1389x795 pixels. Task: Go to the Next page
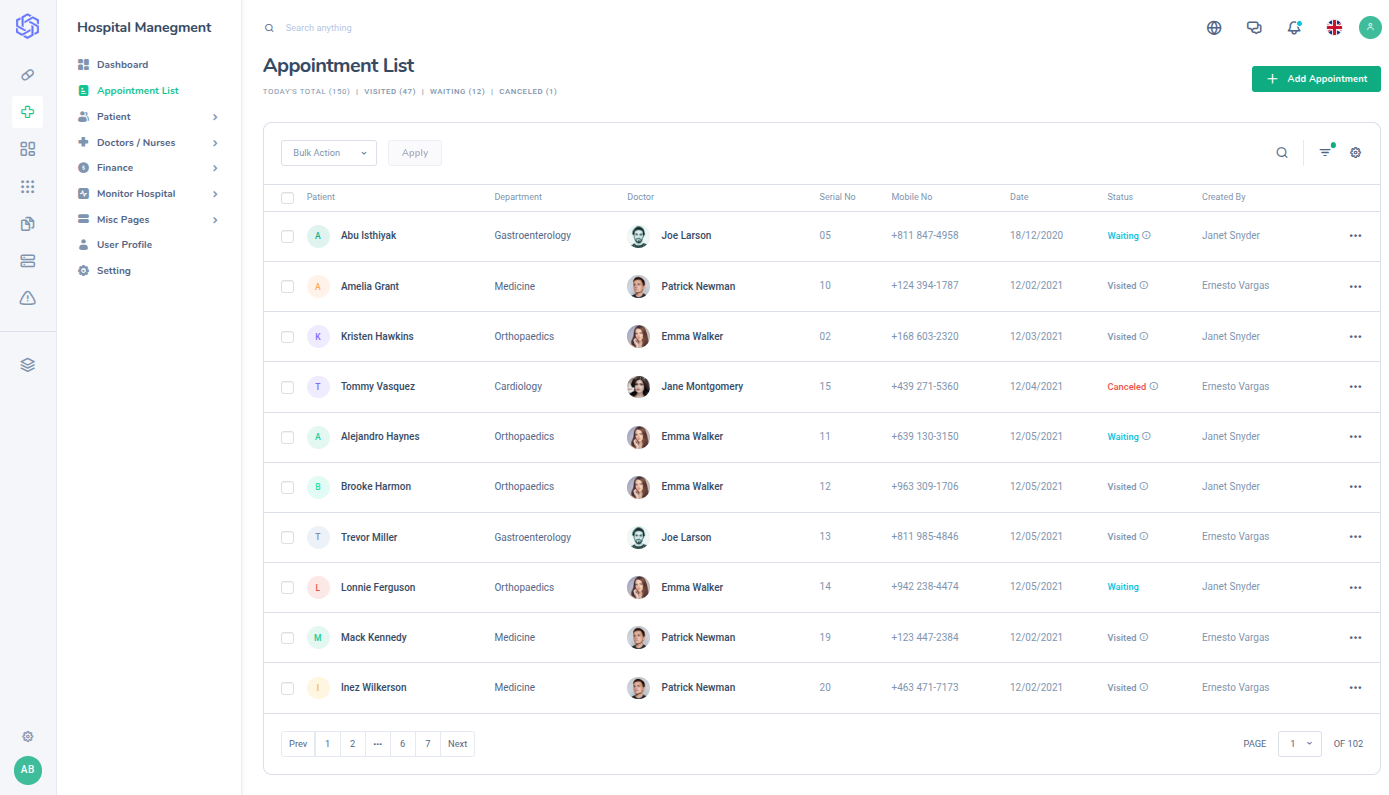pyautogui.click(x=457, y=744)
